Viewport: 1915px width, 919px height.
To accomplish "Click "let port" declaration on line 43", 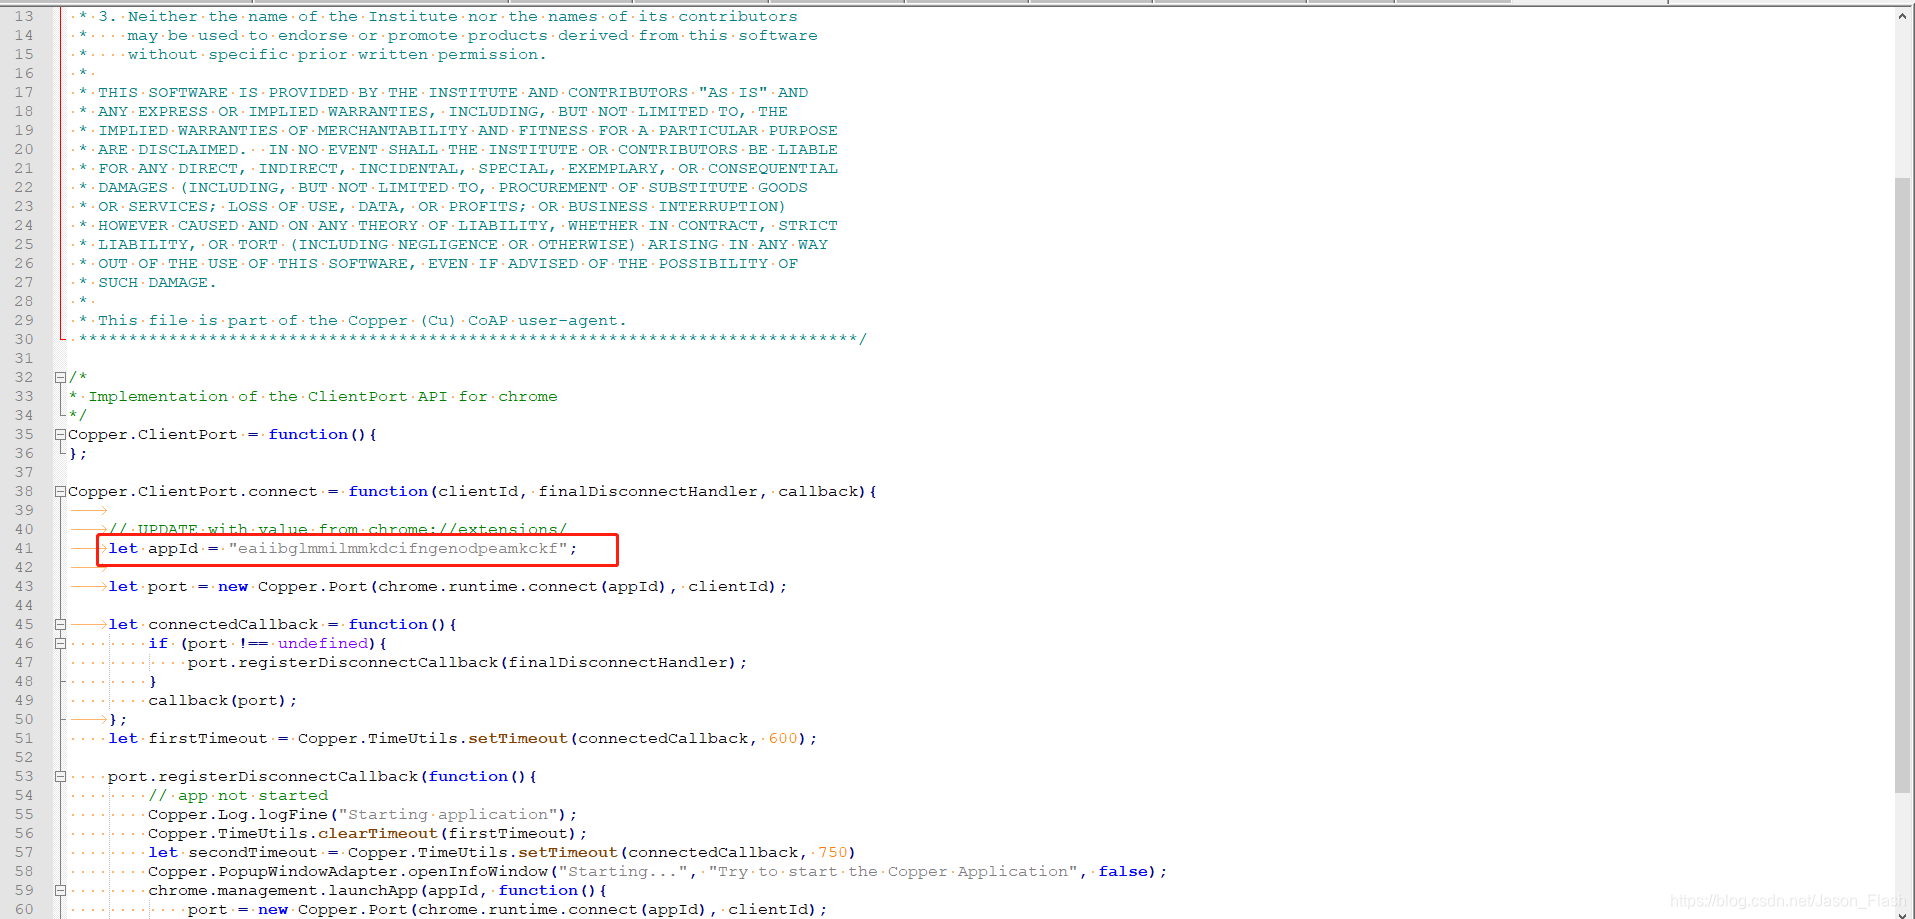I will click(148, 587).
